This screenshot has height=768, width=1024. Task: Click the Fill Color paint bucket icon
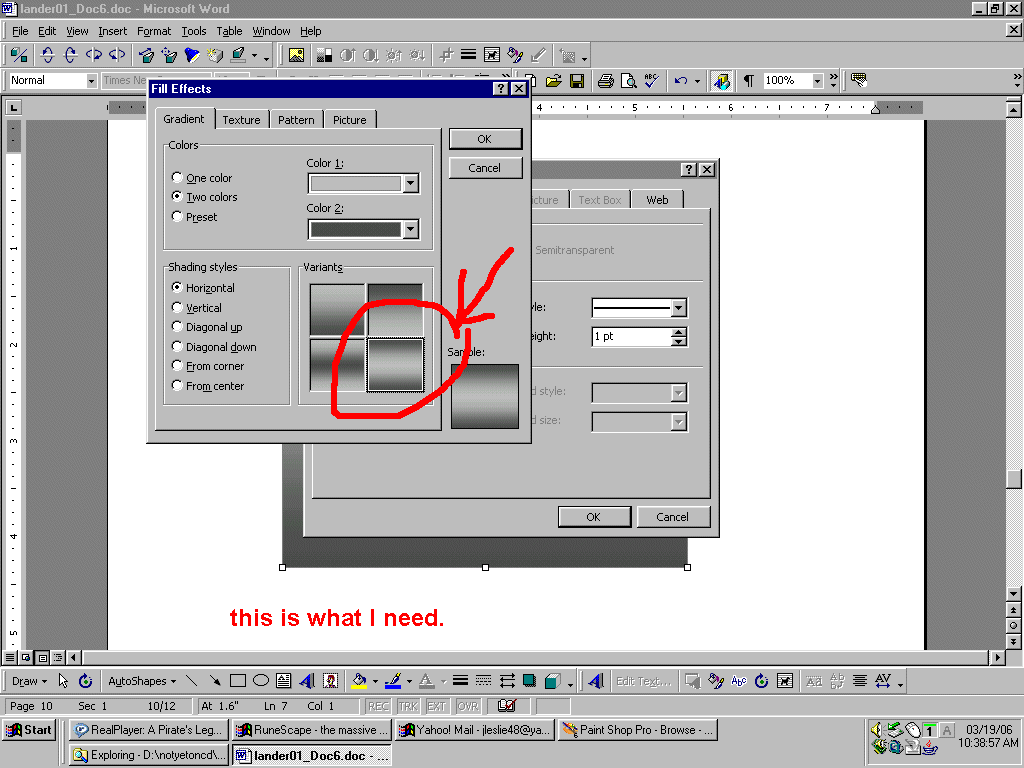click(x=359, y=681)
